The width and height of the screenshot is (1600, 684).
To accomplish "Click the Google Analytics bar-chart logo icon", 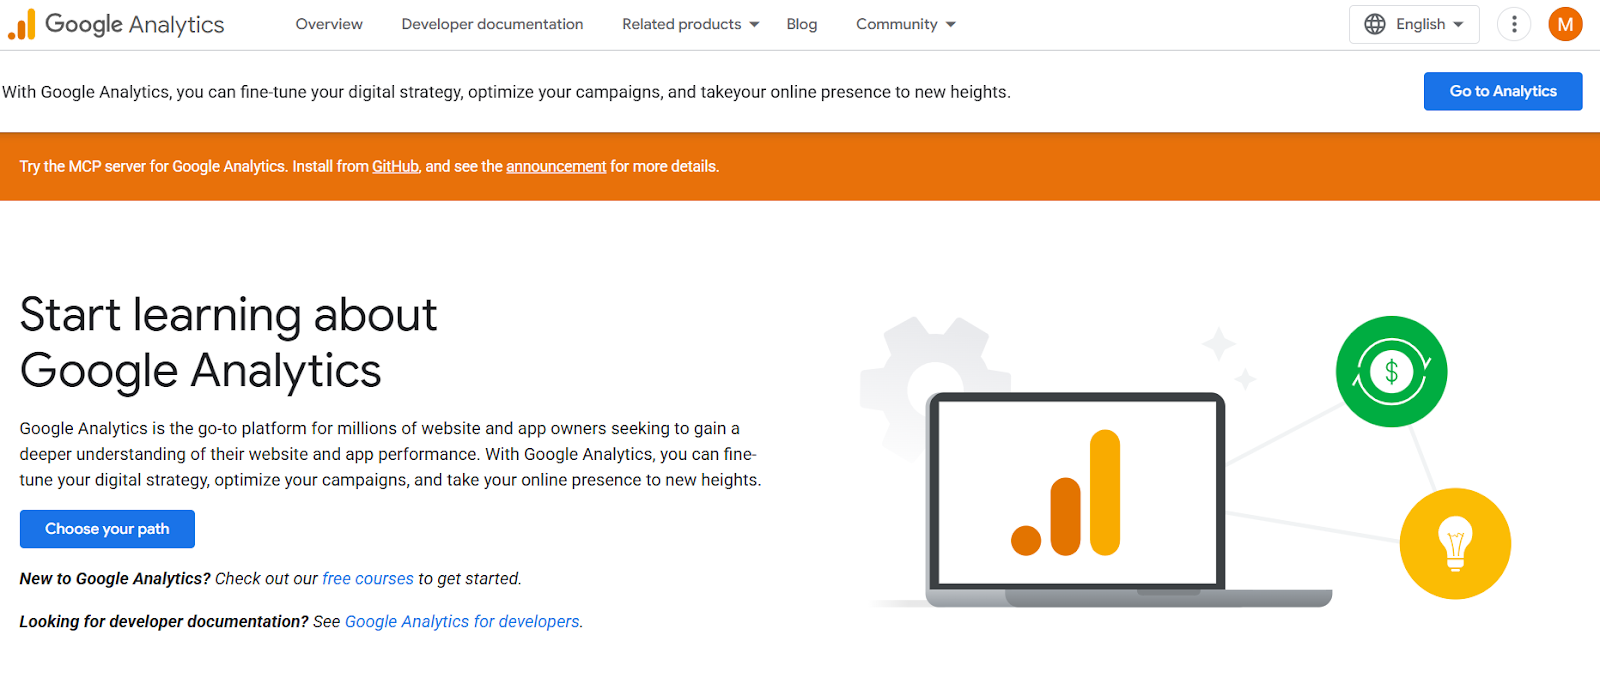I will pyautogui.click(x=22, y=25).
